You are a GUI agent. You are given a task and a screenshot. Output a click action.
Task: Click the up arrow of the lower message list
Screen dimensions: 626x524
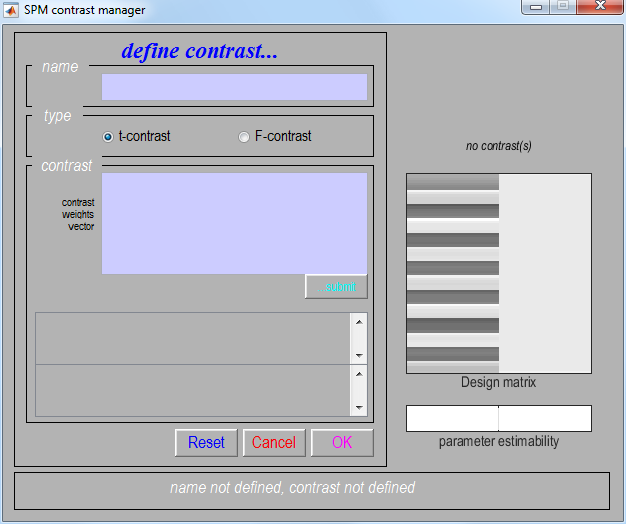pos(359,373)
